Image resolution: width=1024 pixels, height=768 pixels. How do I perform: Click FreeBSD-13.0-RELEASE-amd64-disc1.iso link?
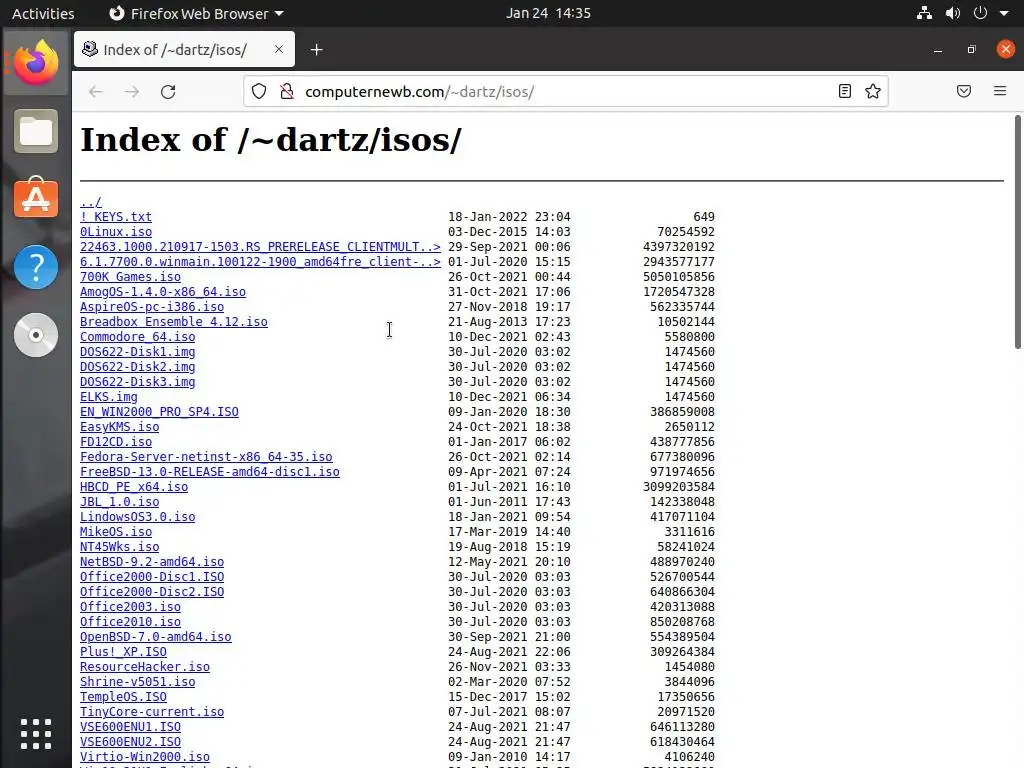point(210,472)
